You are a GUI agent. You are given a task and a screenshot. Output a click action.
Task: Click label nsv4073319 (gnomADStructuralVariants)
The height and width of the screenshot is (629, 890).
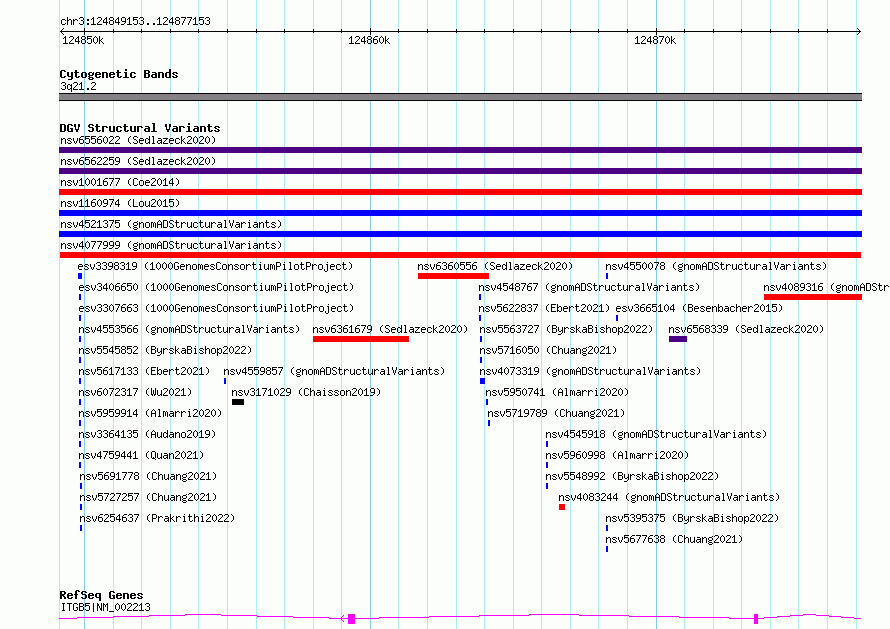[x=590, y=371]
